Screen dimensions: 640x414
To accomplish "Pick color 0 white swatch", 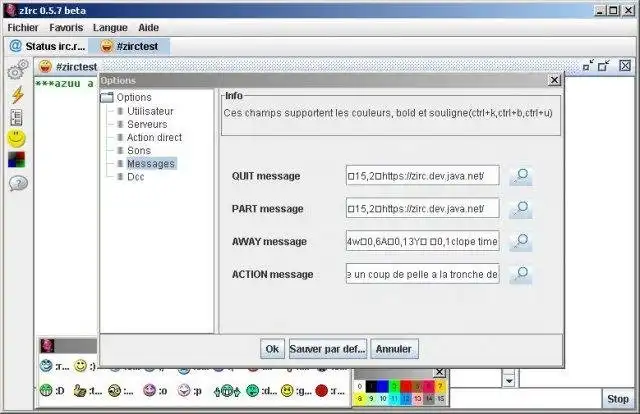I will coord(360,386).
